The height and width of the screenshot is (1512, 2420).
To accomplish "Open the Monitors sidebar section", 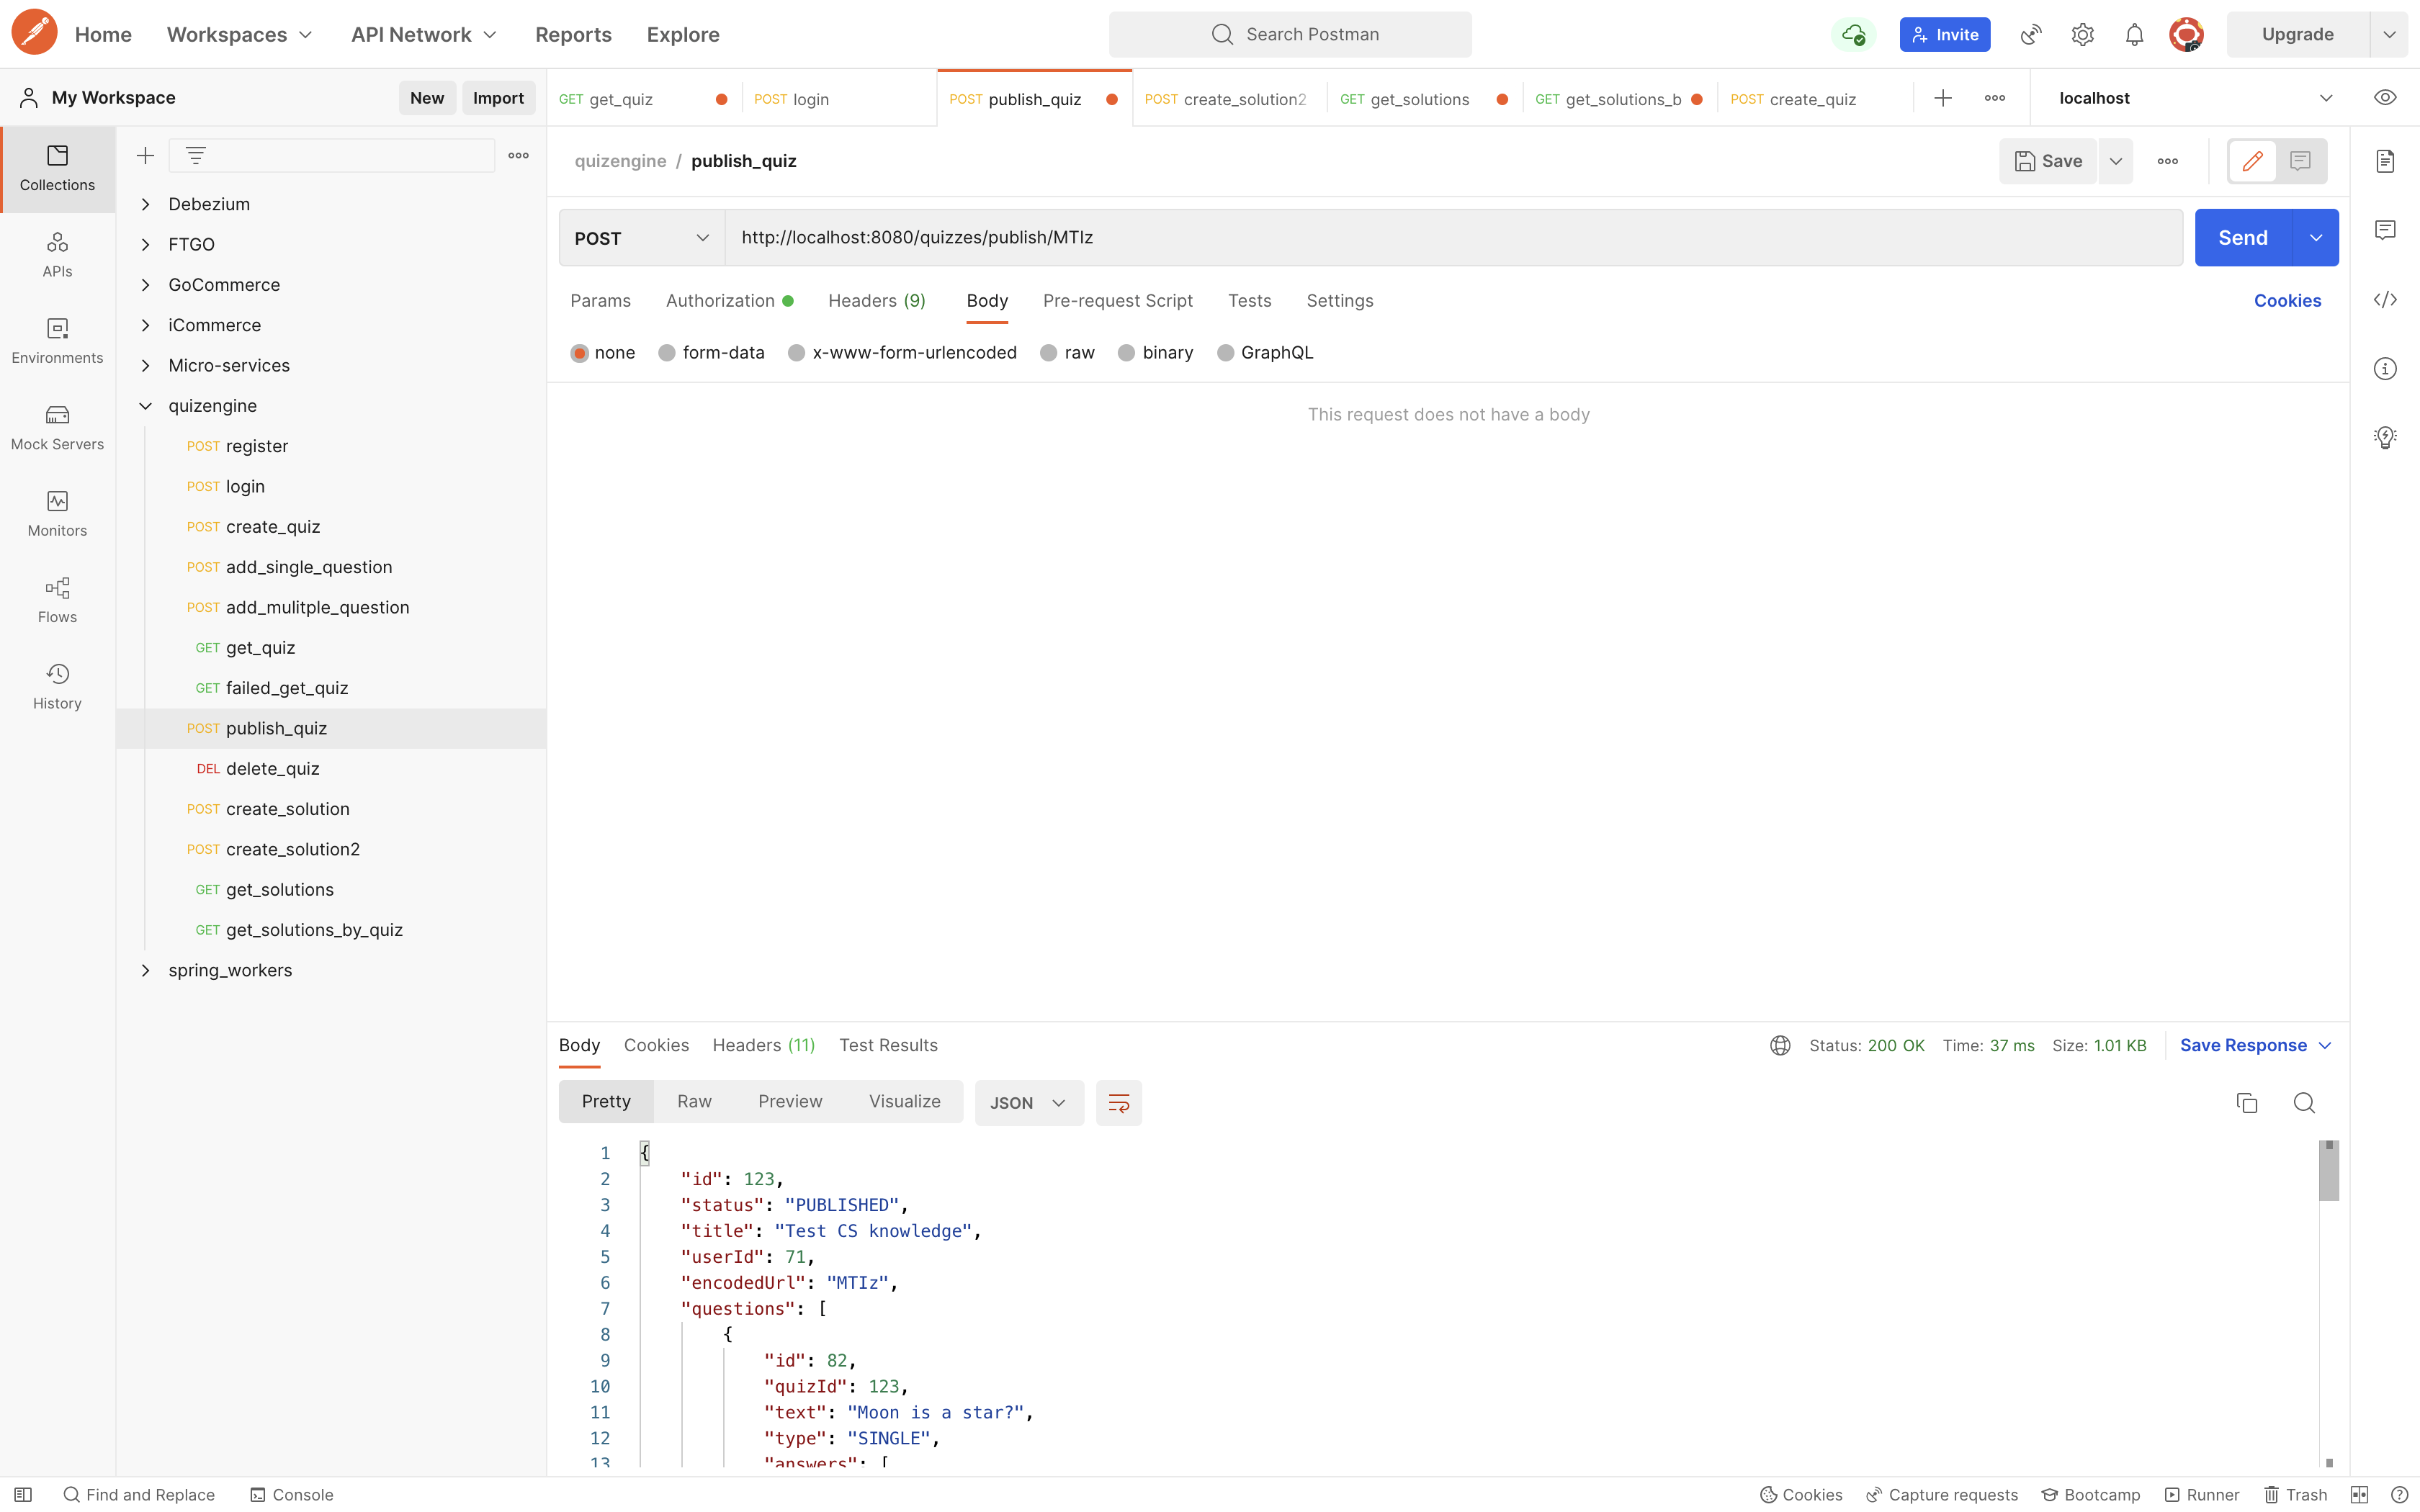I will click(x=57, y=513).
